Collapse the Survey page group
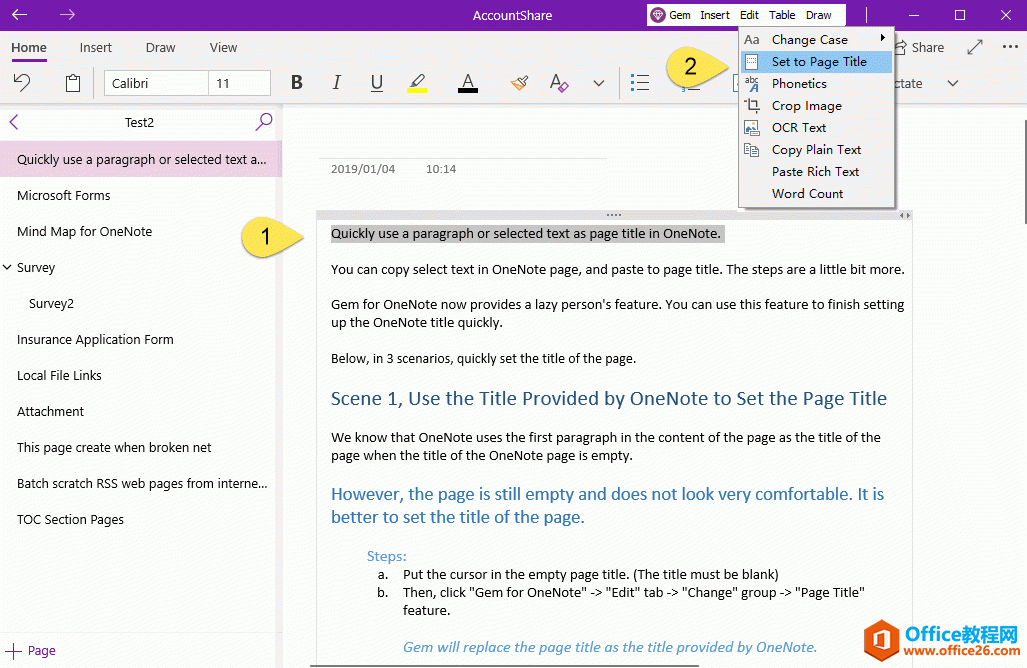Image resolution: width=1027 pixels, height=668 pixels. click(8, 268)
